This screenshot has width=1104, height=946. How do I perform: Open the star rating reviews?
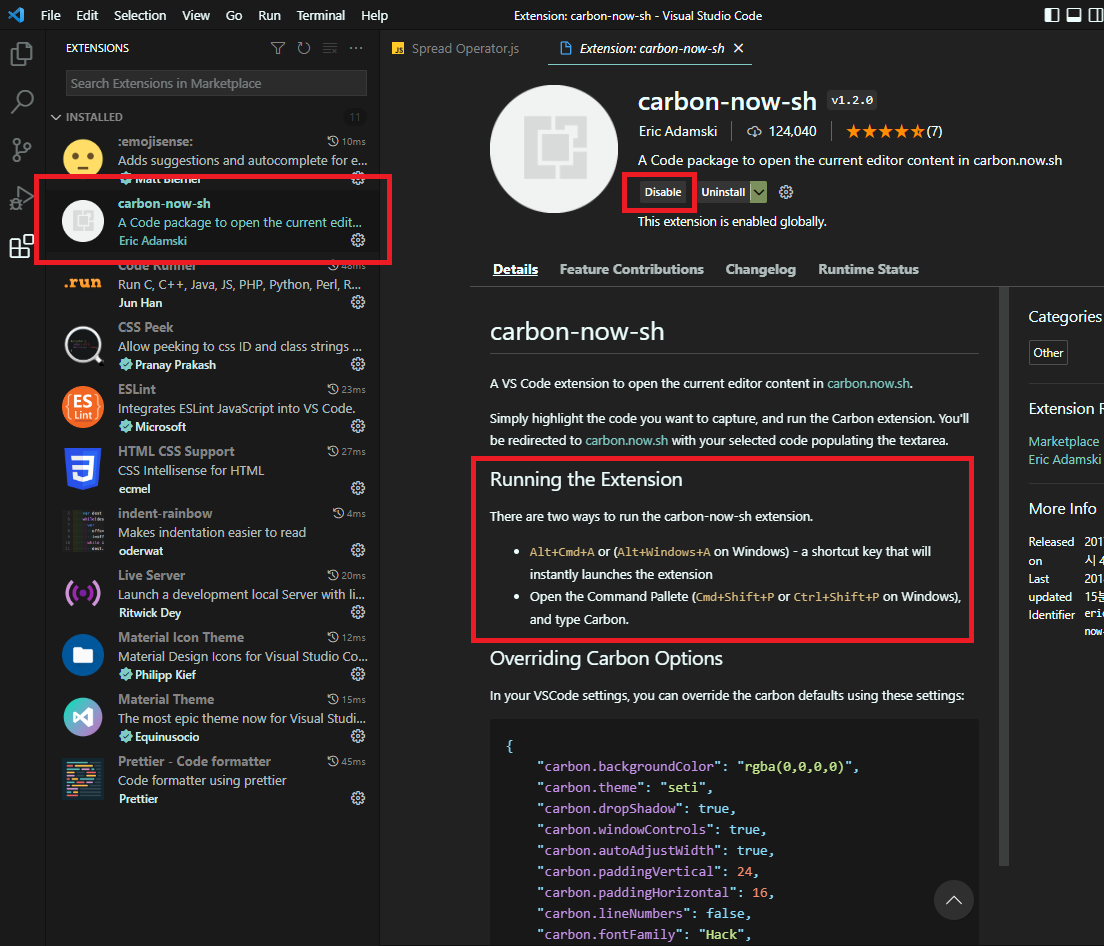[x=894, y=131]
